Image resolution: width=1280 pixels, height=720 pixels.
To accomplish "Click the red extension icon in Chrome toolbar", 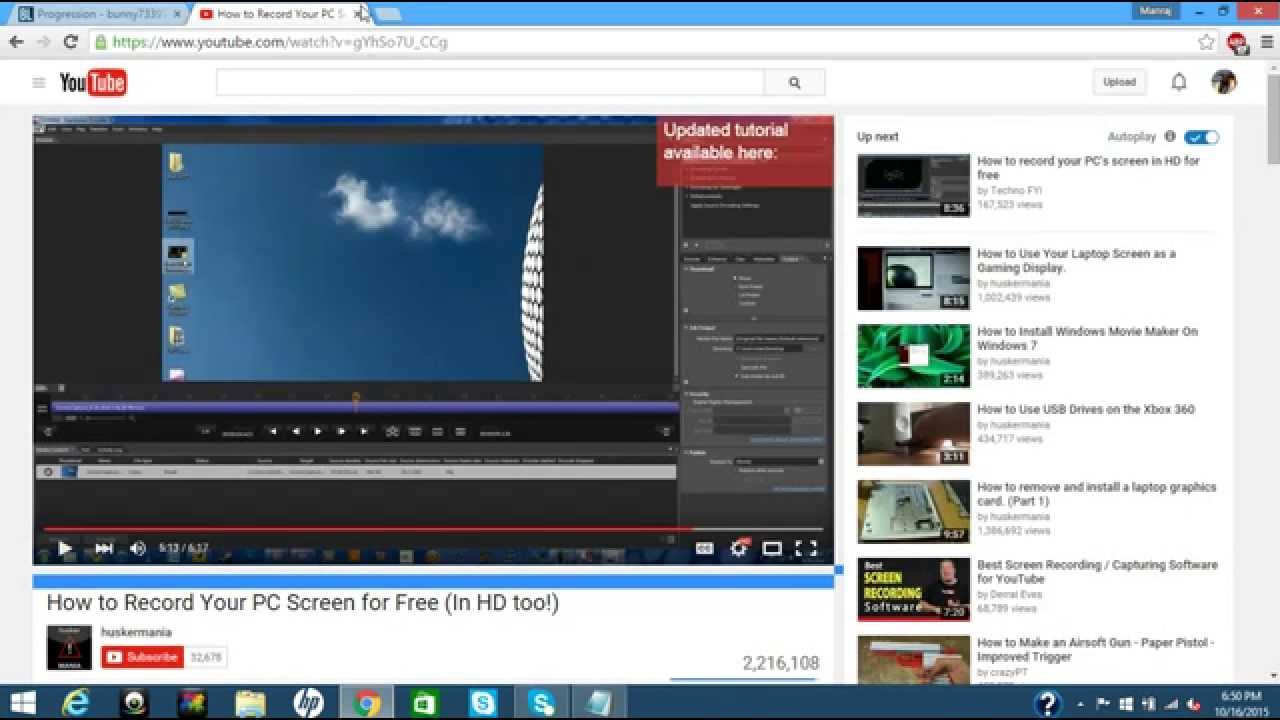I will coord(1237,42).
